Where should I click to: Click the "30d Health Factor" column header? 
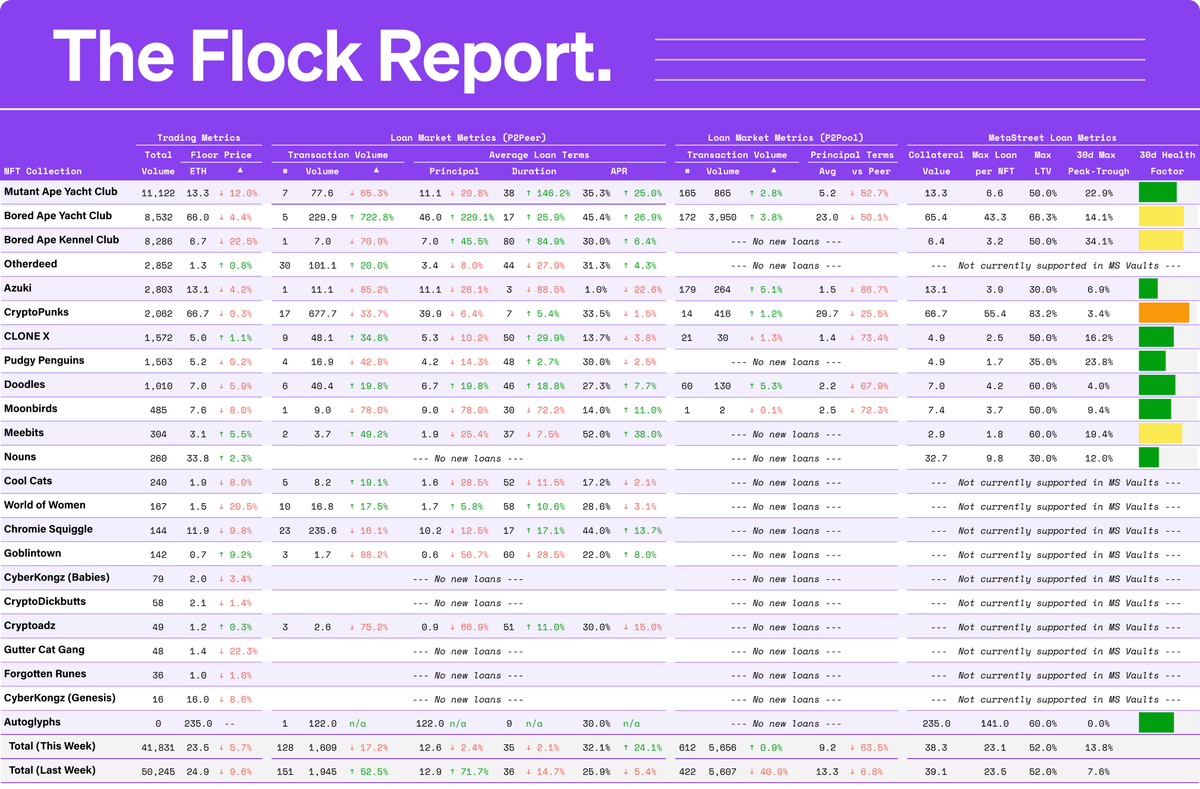click(x=1167, y=163)
